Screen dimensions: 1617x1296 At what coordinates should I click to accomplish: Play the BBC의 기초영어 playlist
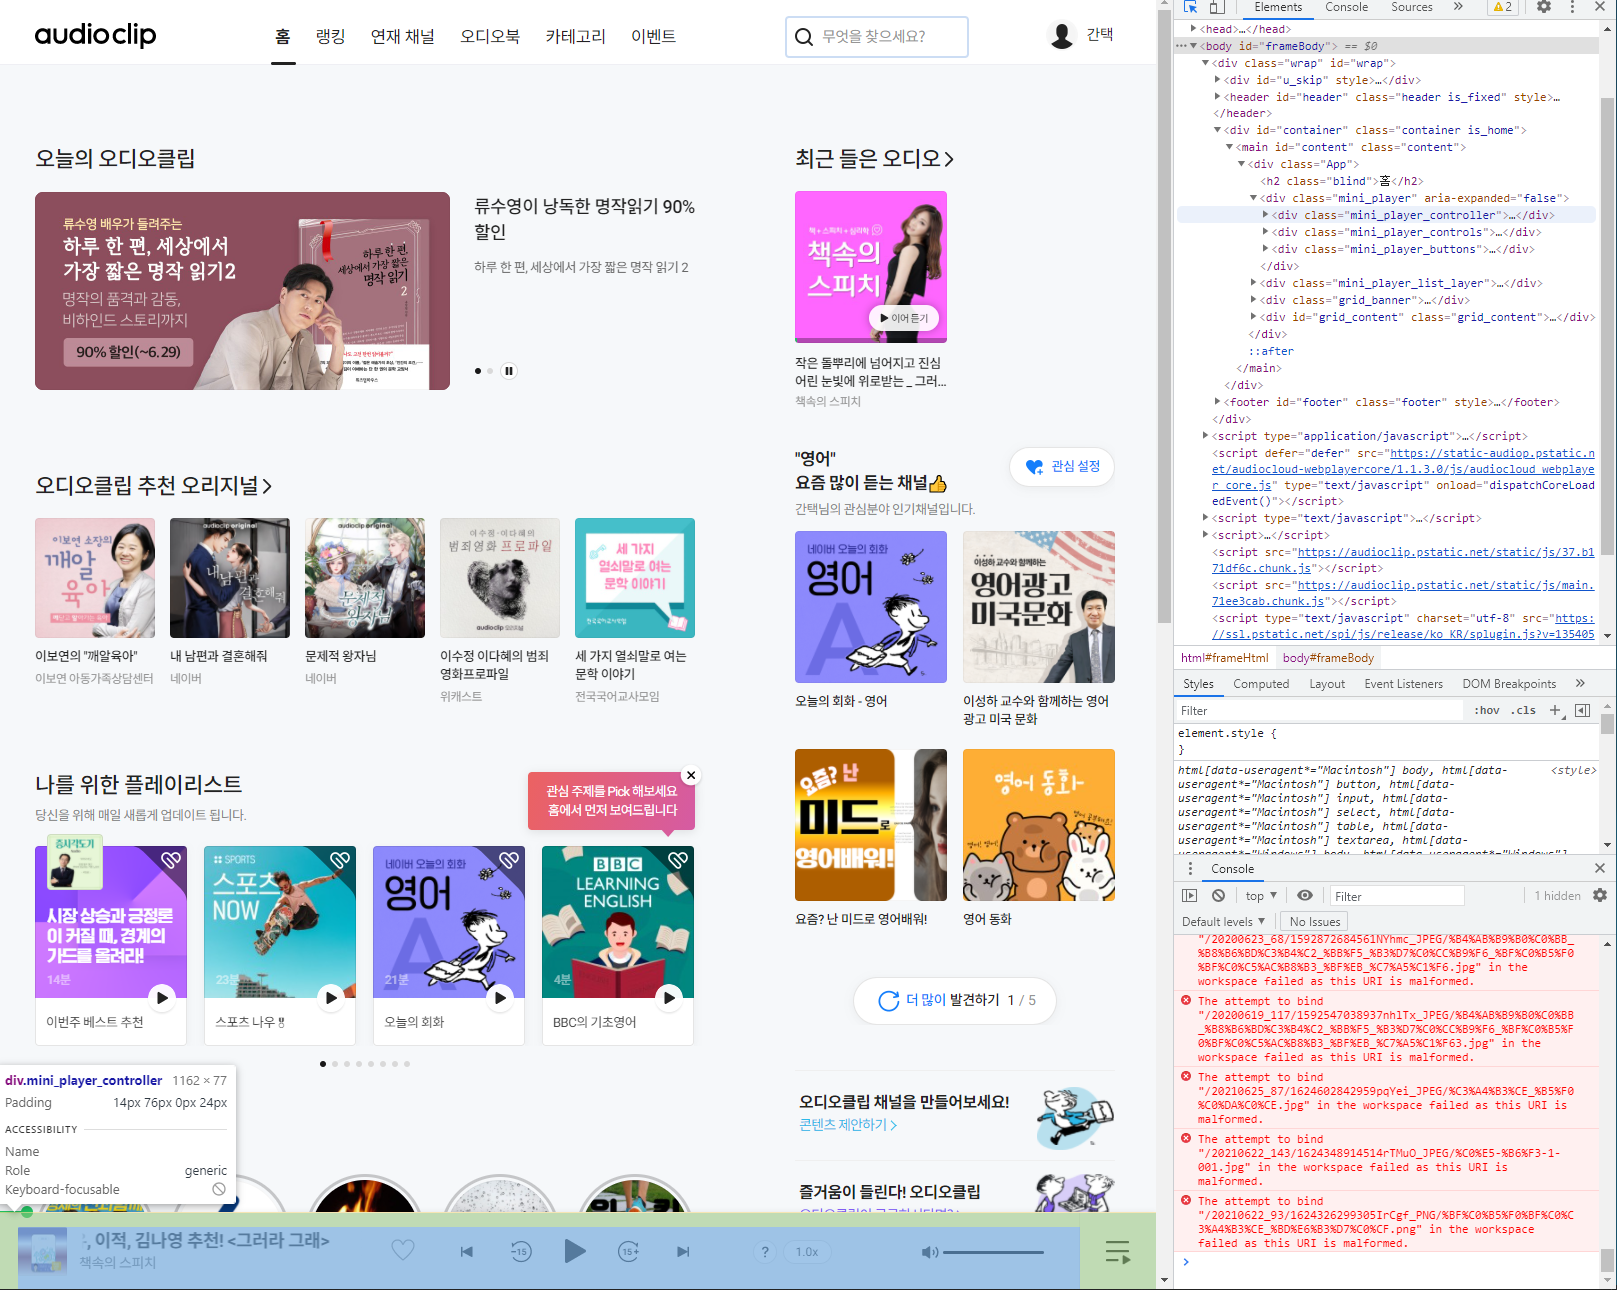pos(669,996)
